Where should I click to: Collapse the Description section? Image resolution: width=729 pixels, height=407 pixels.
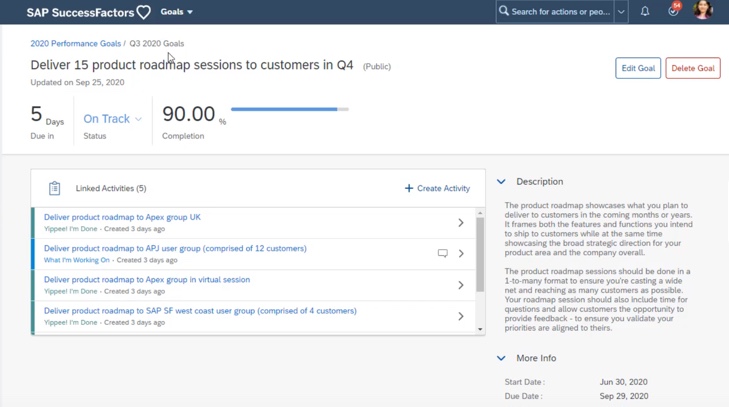click(x=501, y=182)
